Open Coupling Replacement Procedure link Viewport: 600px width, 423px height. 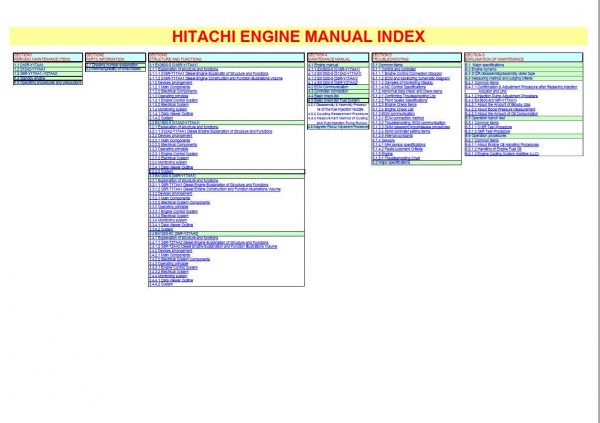338,114
